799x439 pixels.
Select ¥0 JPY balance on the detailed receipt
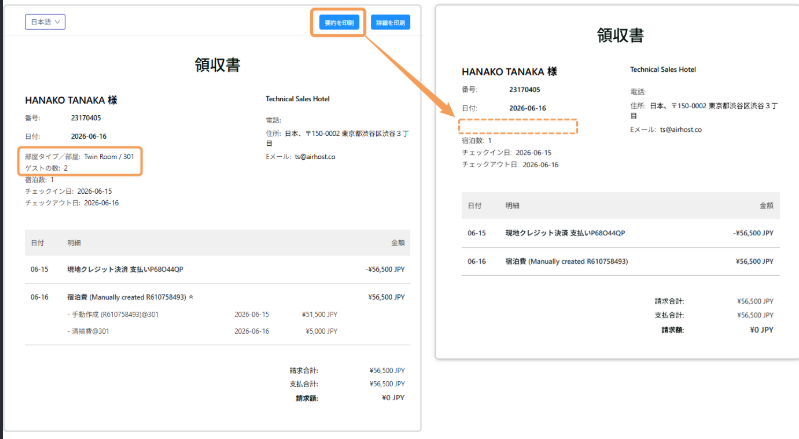pos(393,398)
